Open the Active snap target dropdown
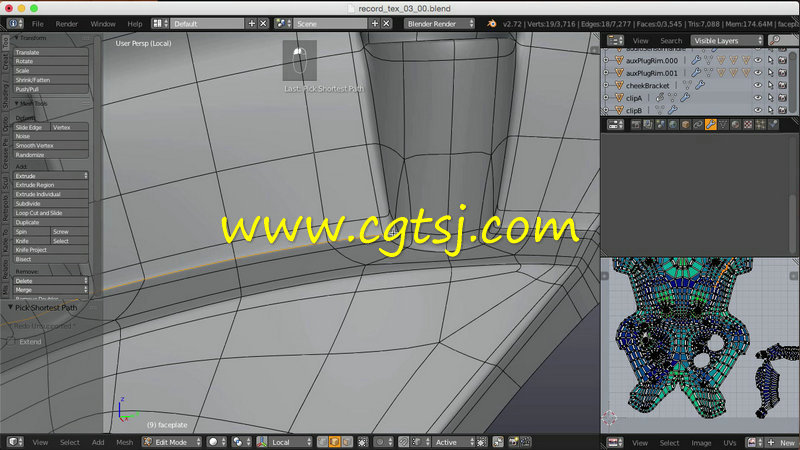Viewport: 800px width, 450px height. pyautogui.click(x=454, y=442)
